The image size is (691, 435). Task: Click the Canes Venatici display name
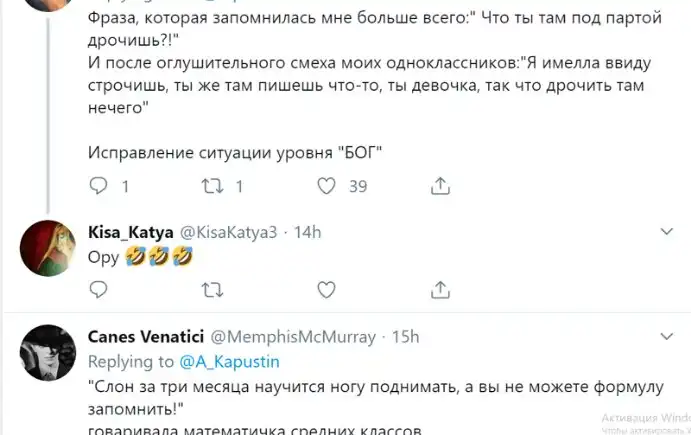click(x=144, y=337)
